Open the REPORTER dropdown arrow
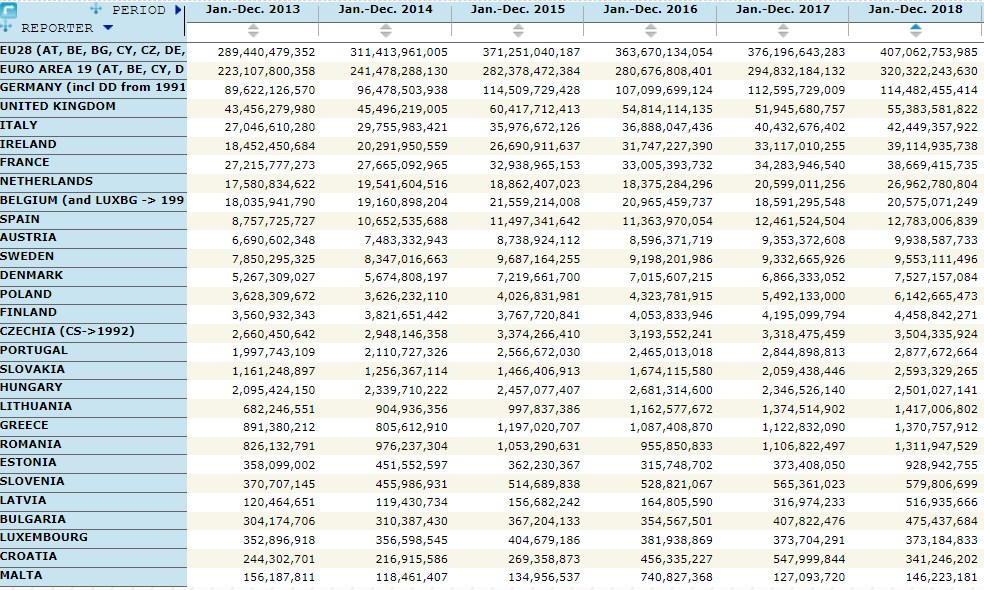Screen dimensions: 984x590 [107, 28]
